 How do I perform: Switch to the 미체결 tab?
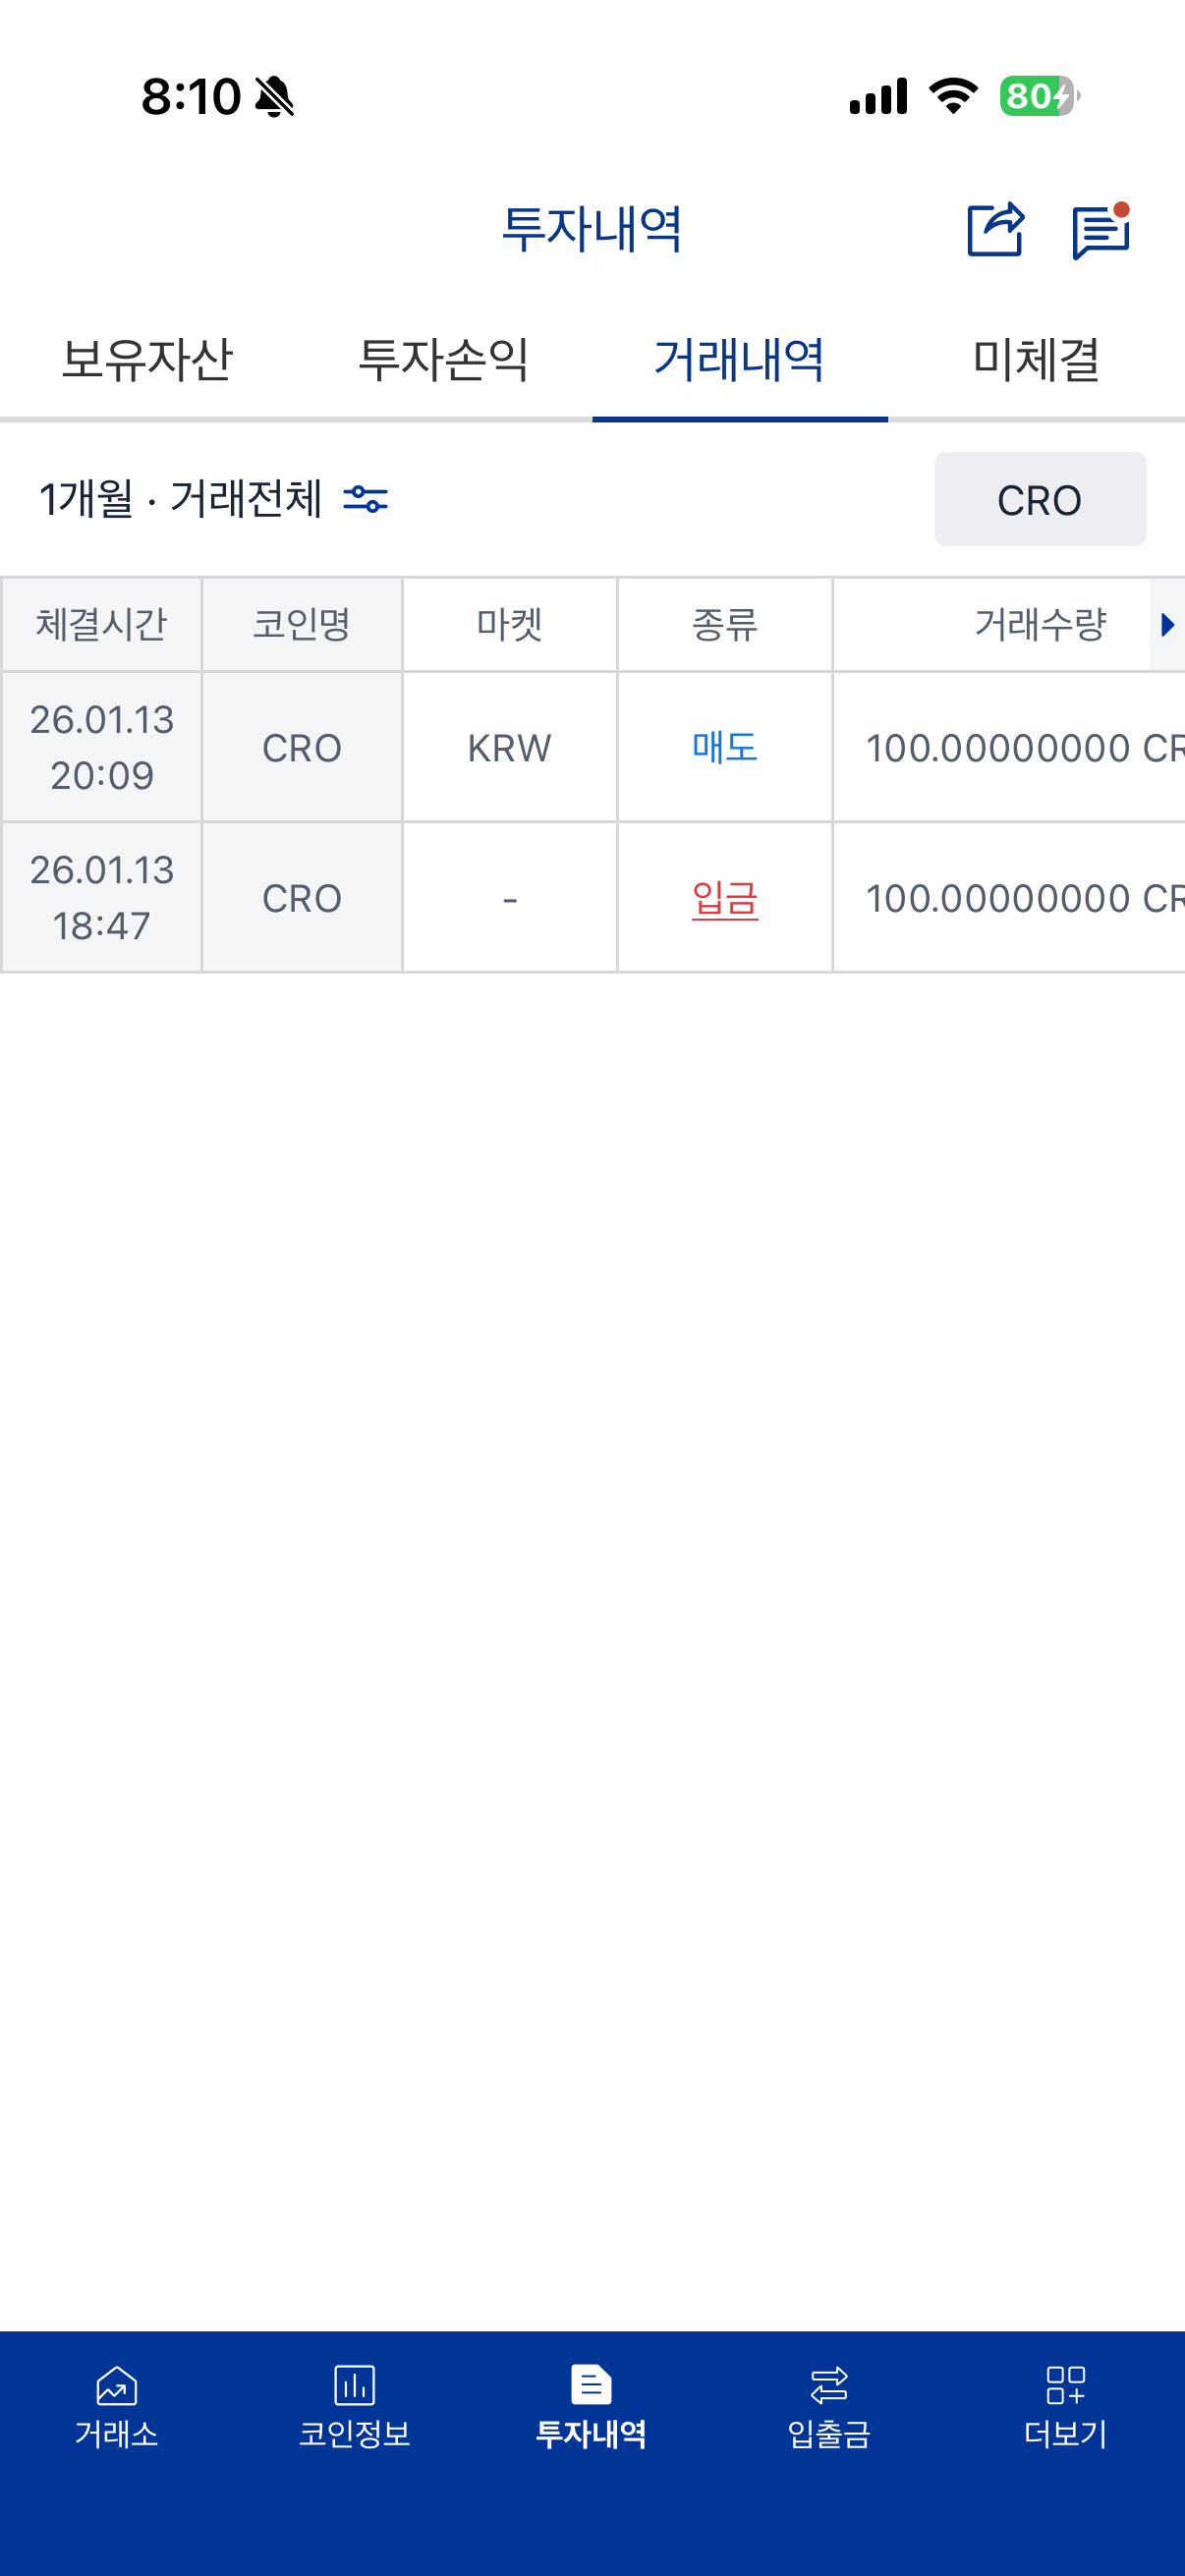(x=1036, y=360)
